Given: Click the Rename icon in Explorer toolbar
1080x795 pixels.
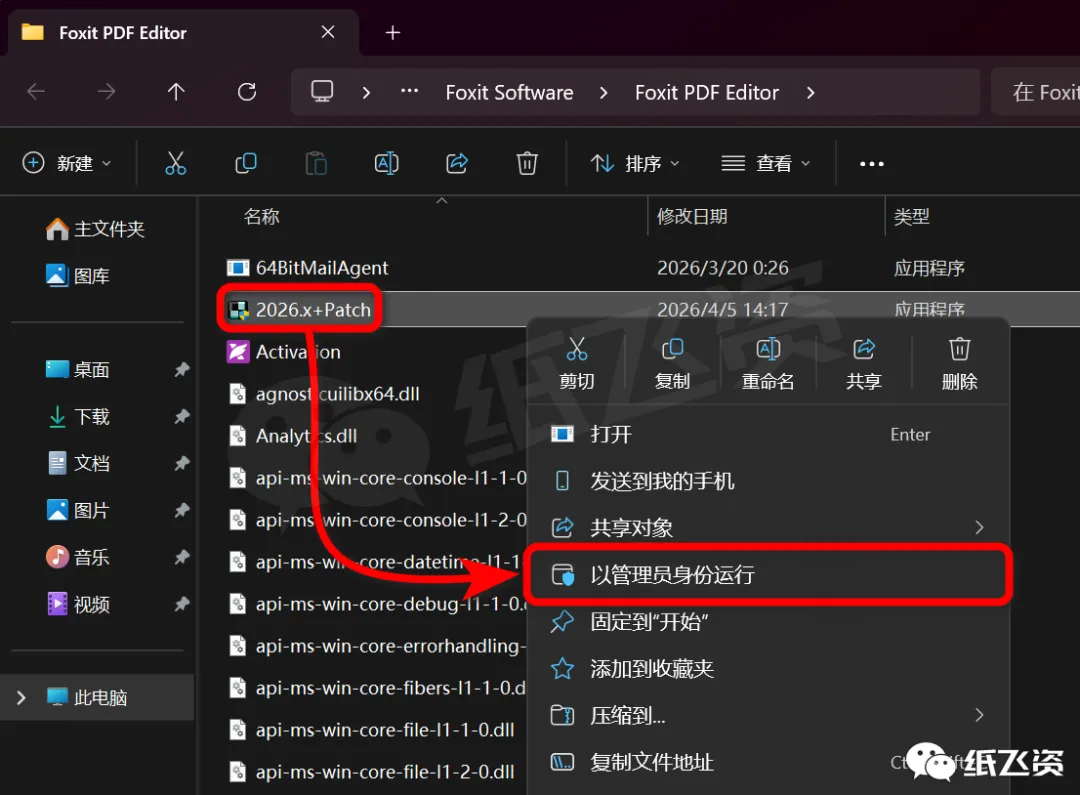Looking at the screenshot, I should (x=386, y=163).
